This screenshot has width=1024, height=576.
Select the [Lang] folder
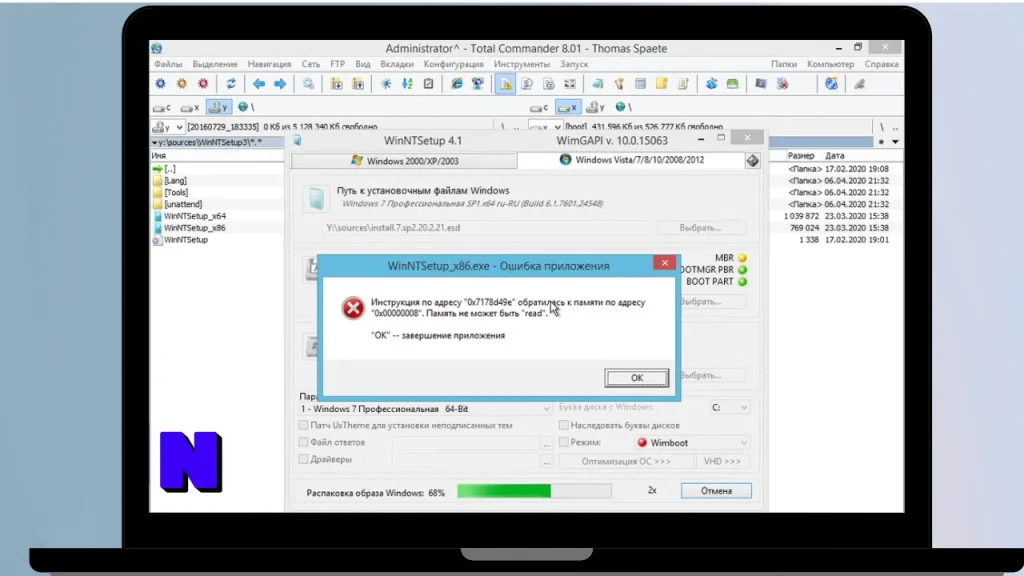click(175, 181)
